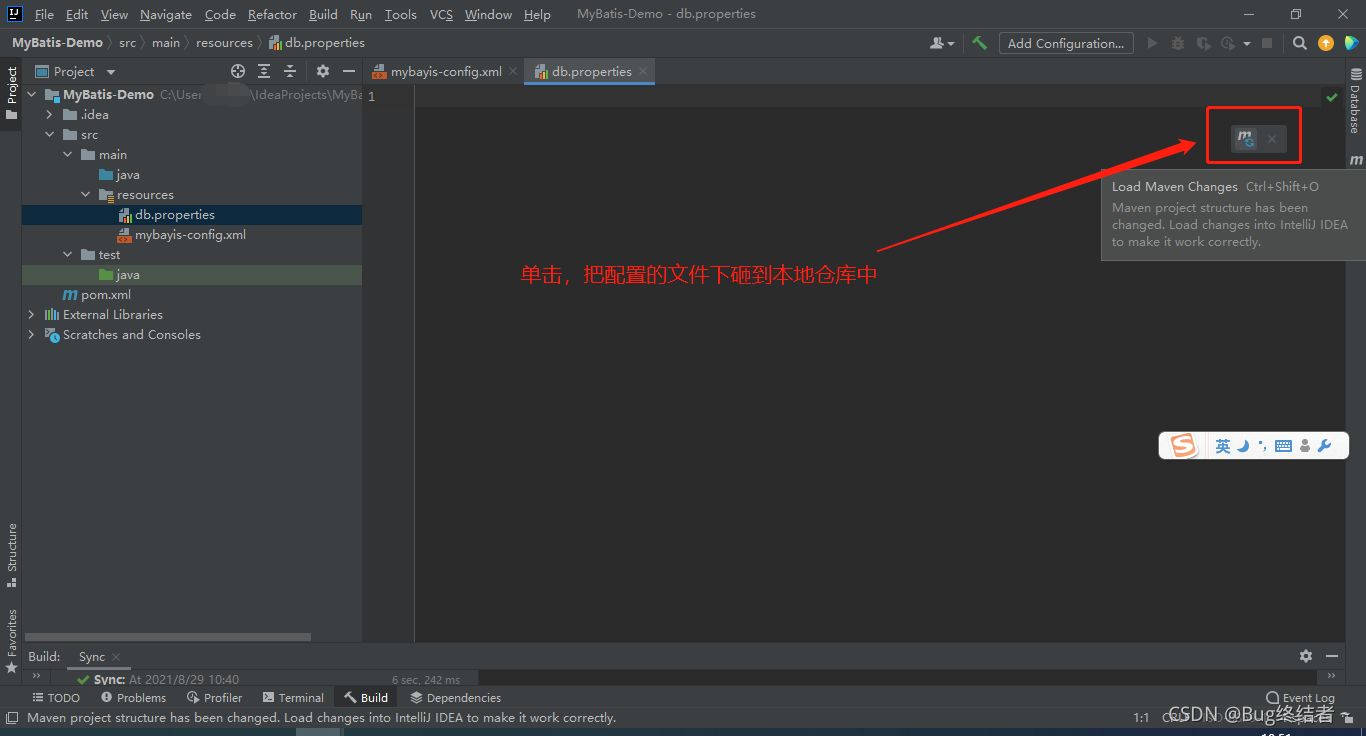1366x736 pixels.
Task: Open the Favorites tool window
Action: (11, 640)
